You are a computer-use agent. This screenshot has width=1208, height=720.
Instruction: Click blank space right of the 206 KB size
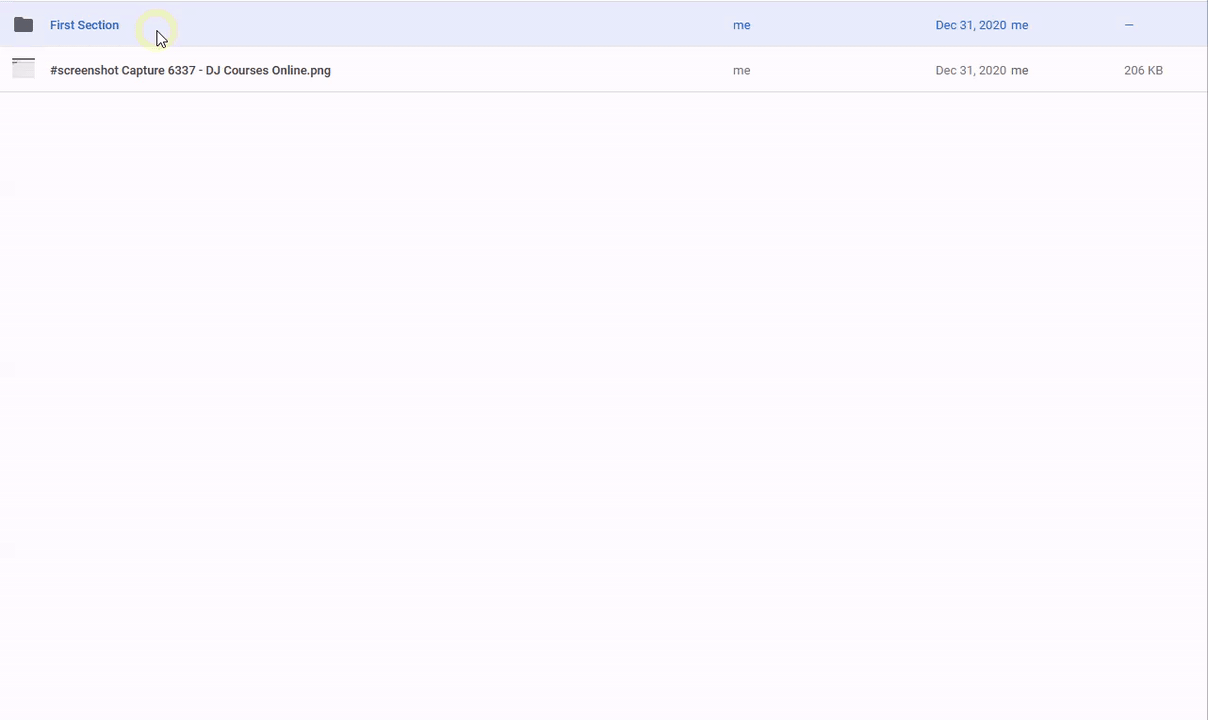point(1187,70)
